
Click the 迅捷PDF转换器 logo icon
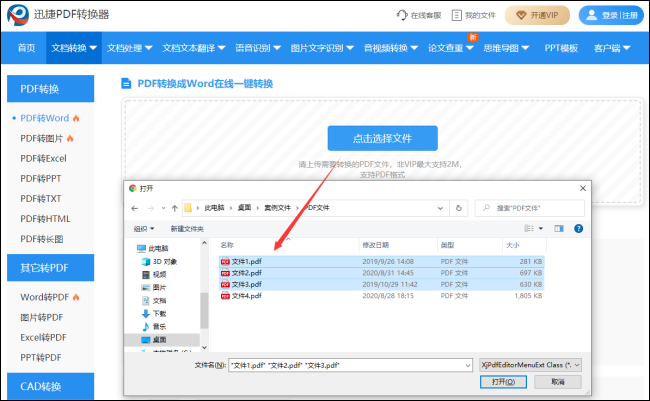coord(18,15)
